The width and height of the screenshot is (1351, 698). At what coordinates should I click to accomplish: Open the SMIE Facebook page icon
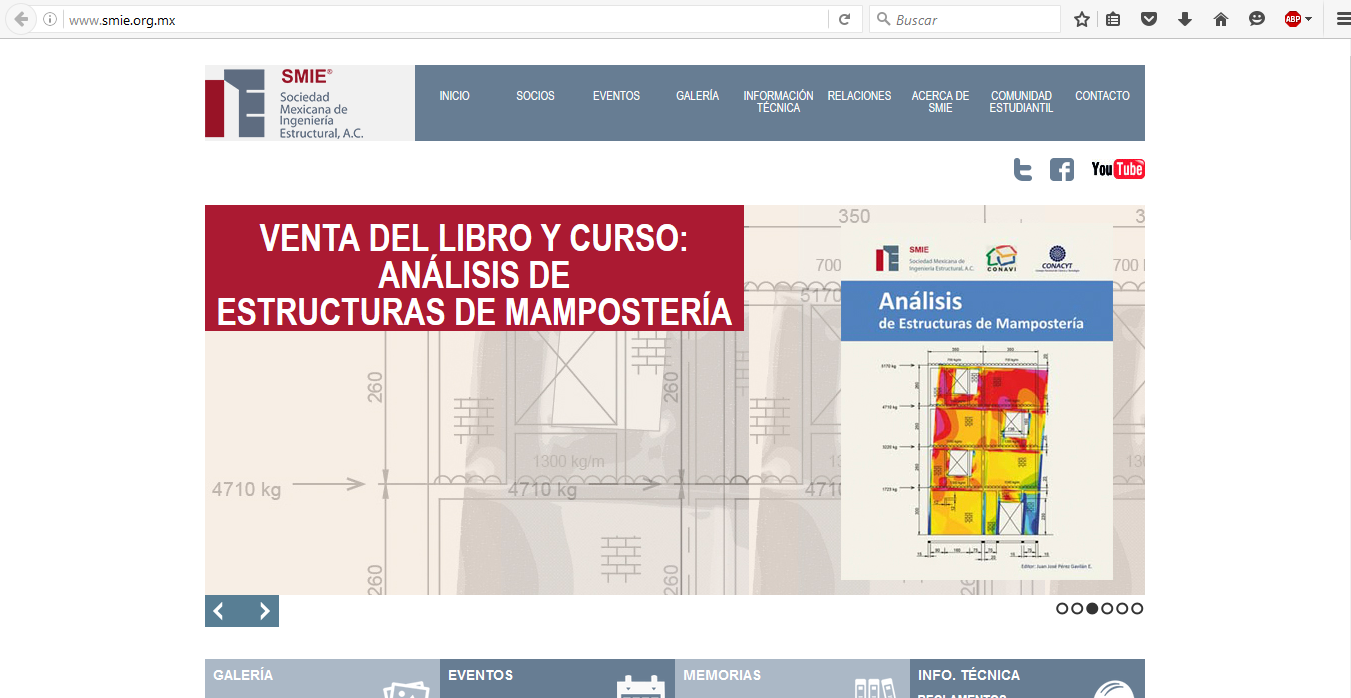[1061, 169]
